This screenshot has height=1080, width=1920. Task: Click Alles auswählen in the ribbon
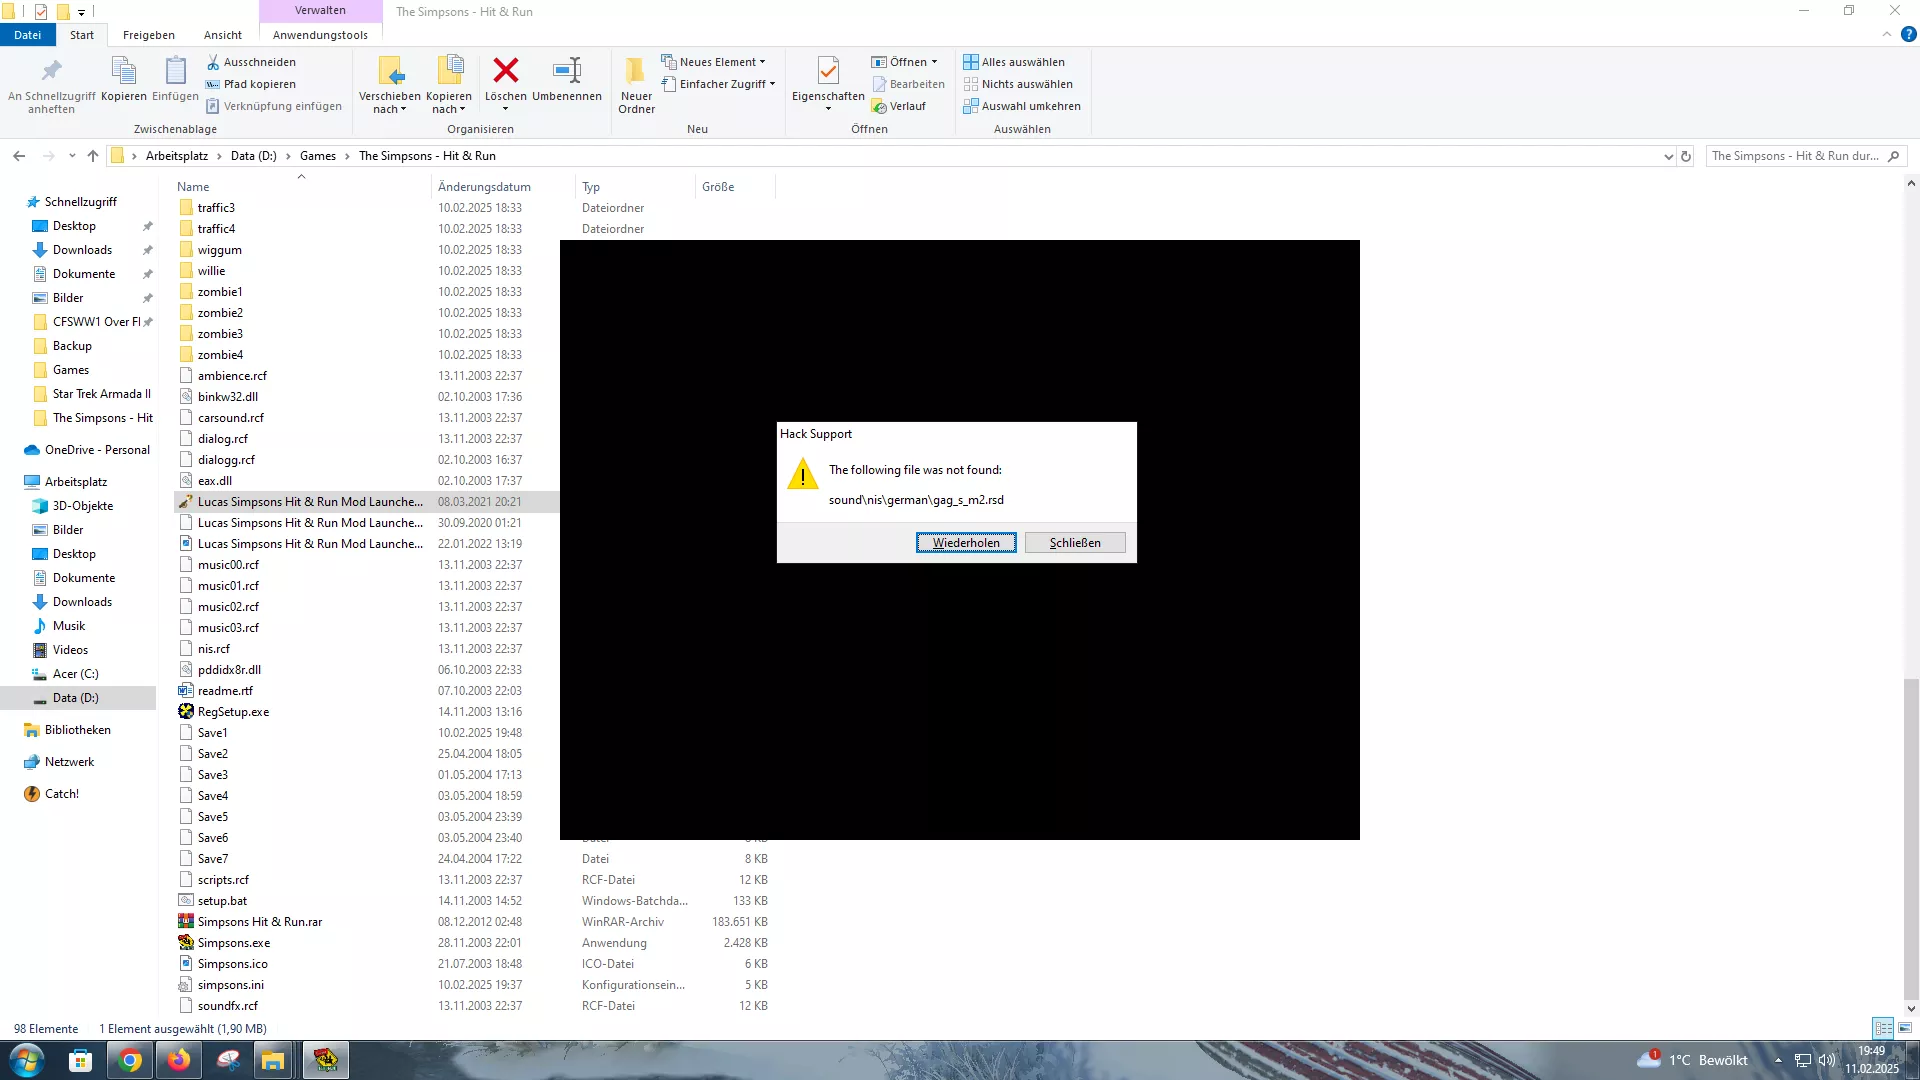coord(1014,62)
